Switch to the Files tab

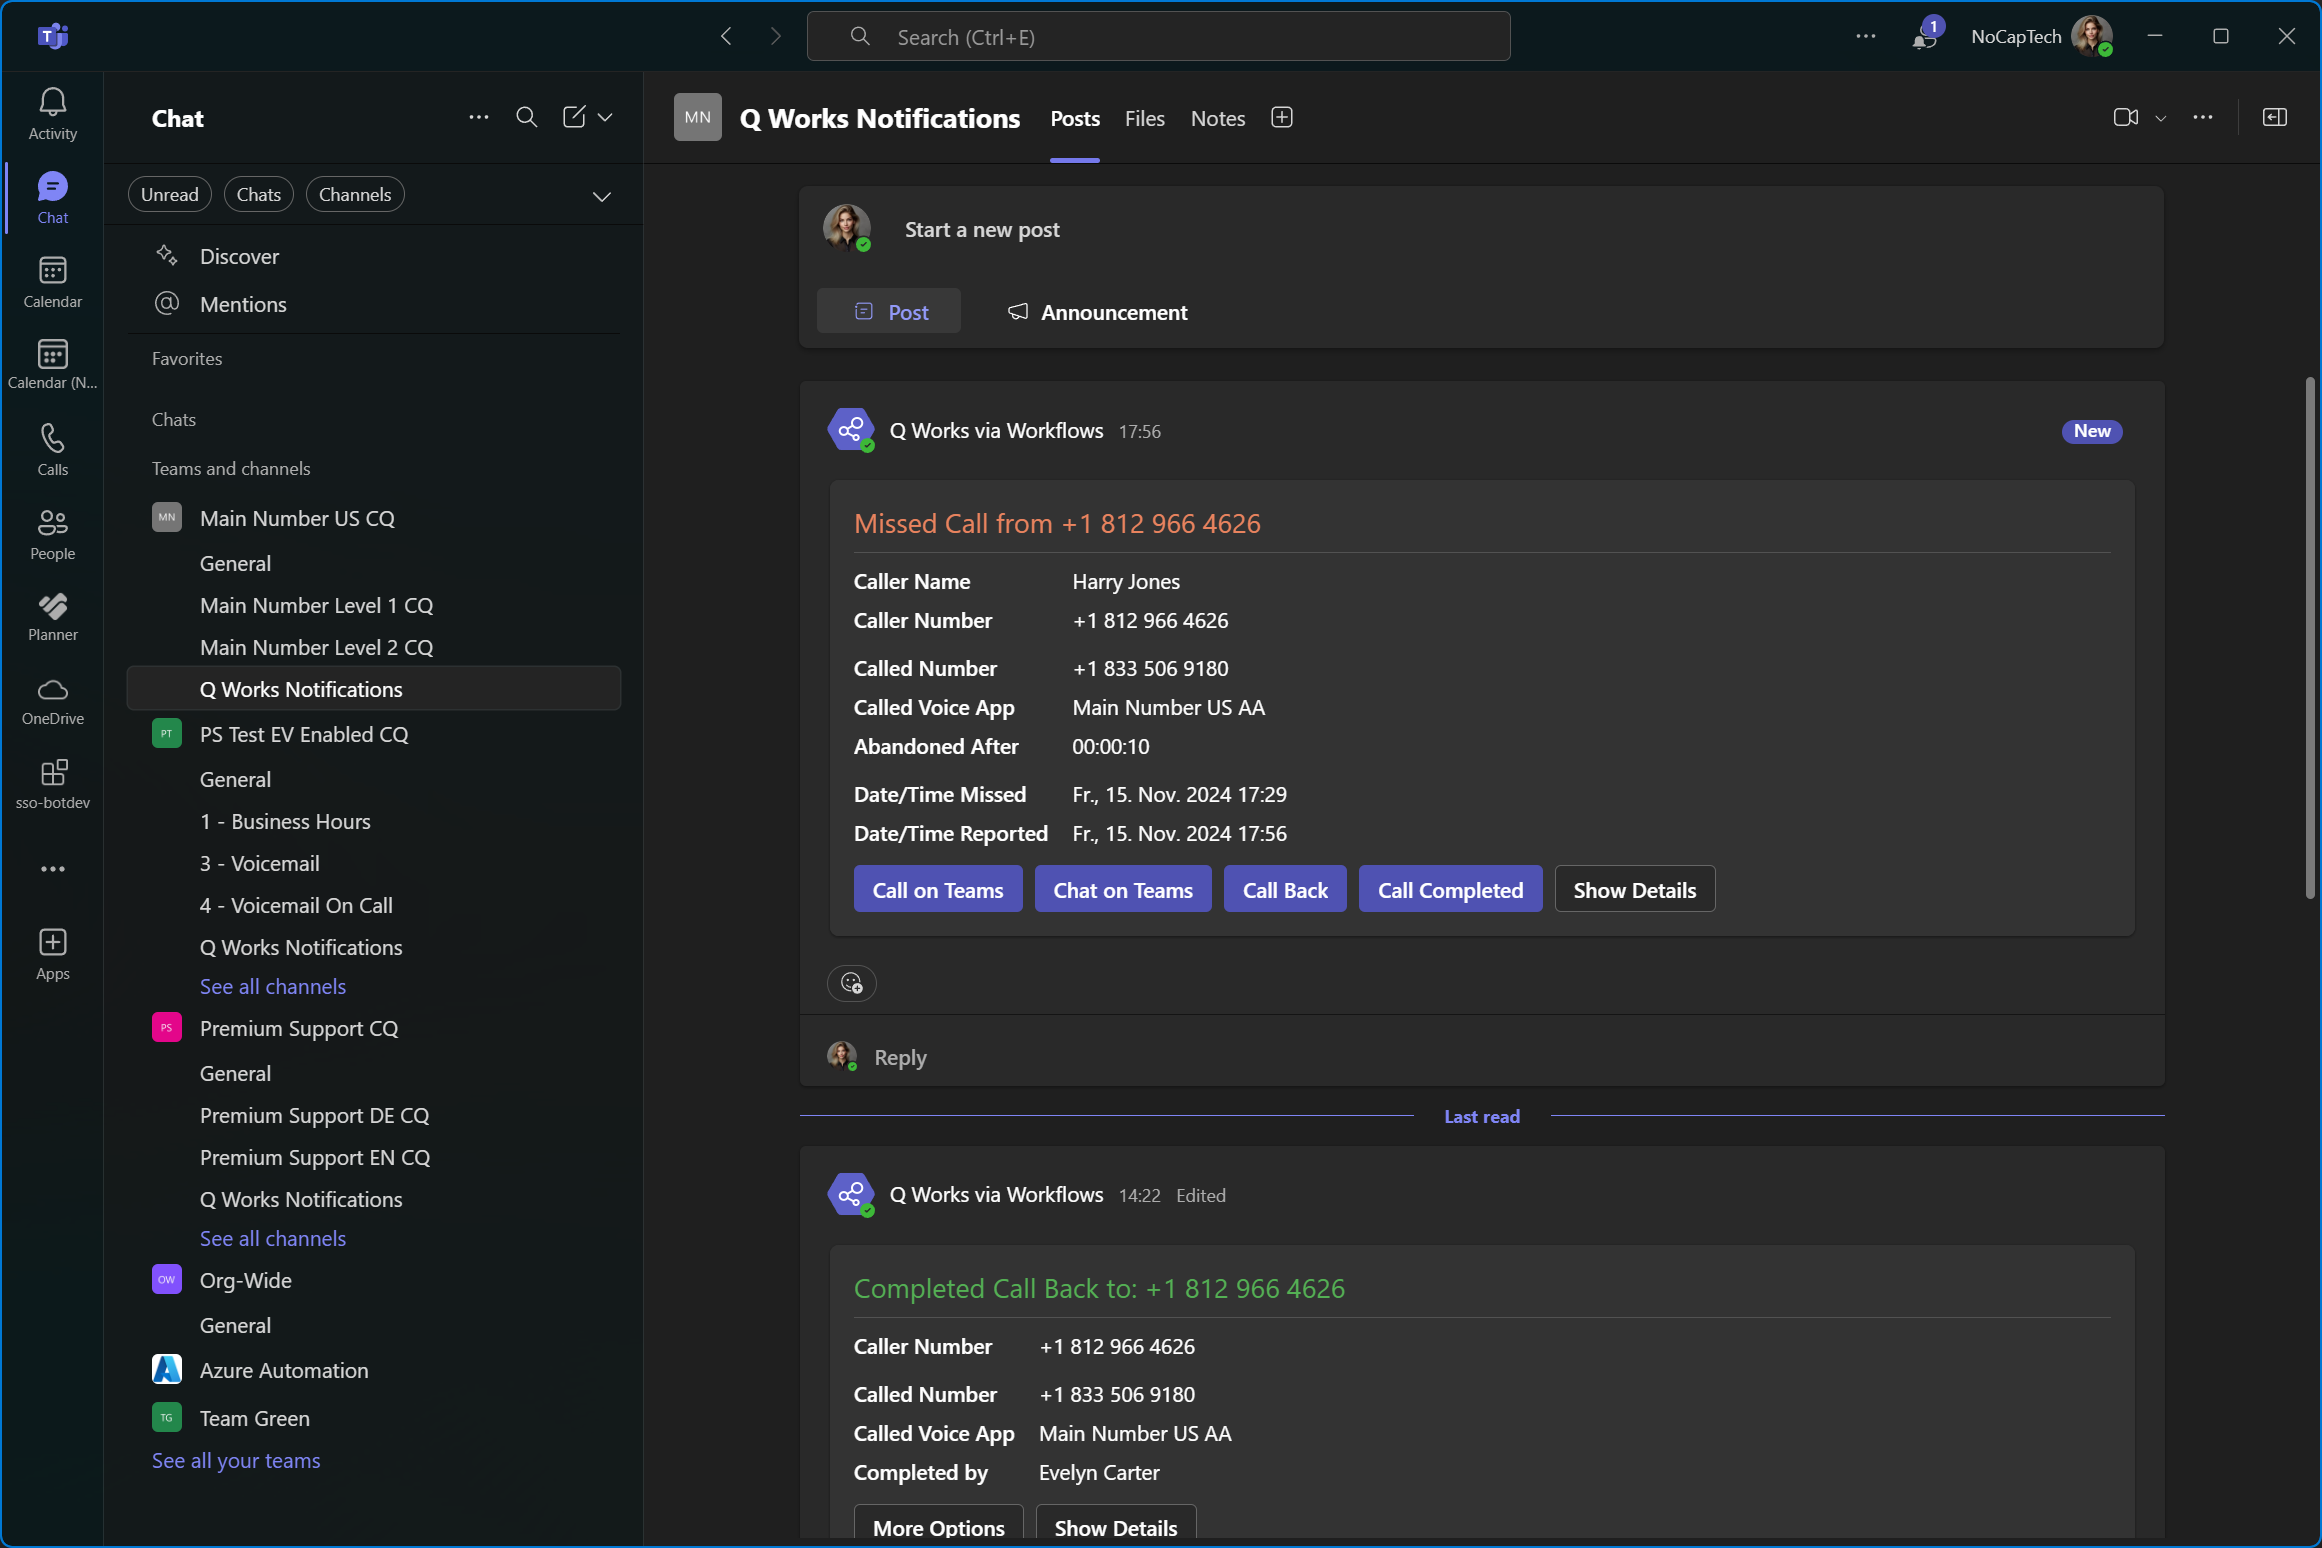1144,117
